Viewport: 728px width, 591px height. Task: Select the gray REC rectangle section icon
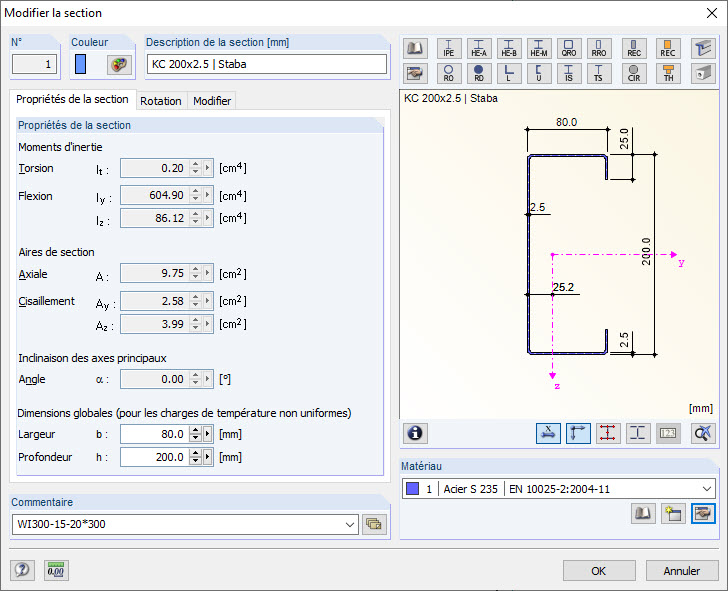point(634,48)
